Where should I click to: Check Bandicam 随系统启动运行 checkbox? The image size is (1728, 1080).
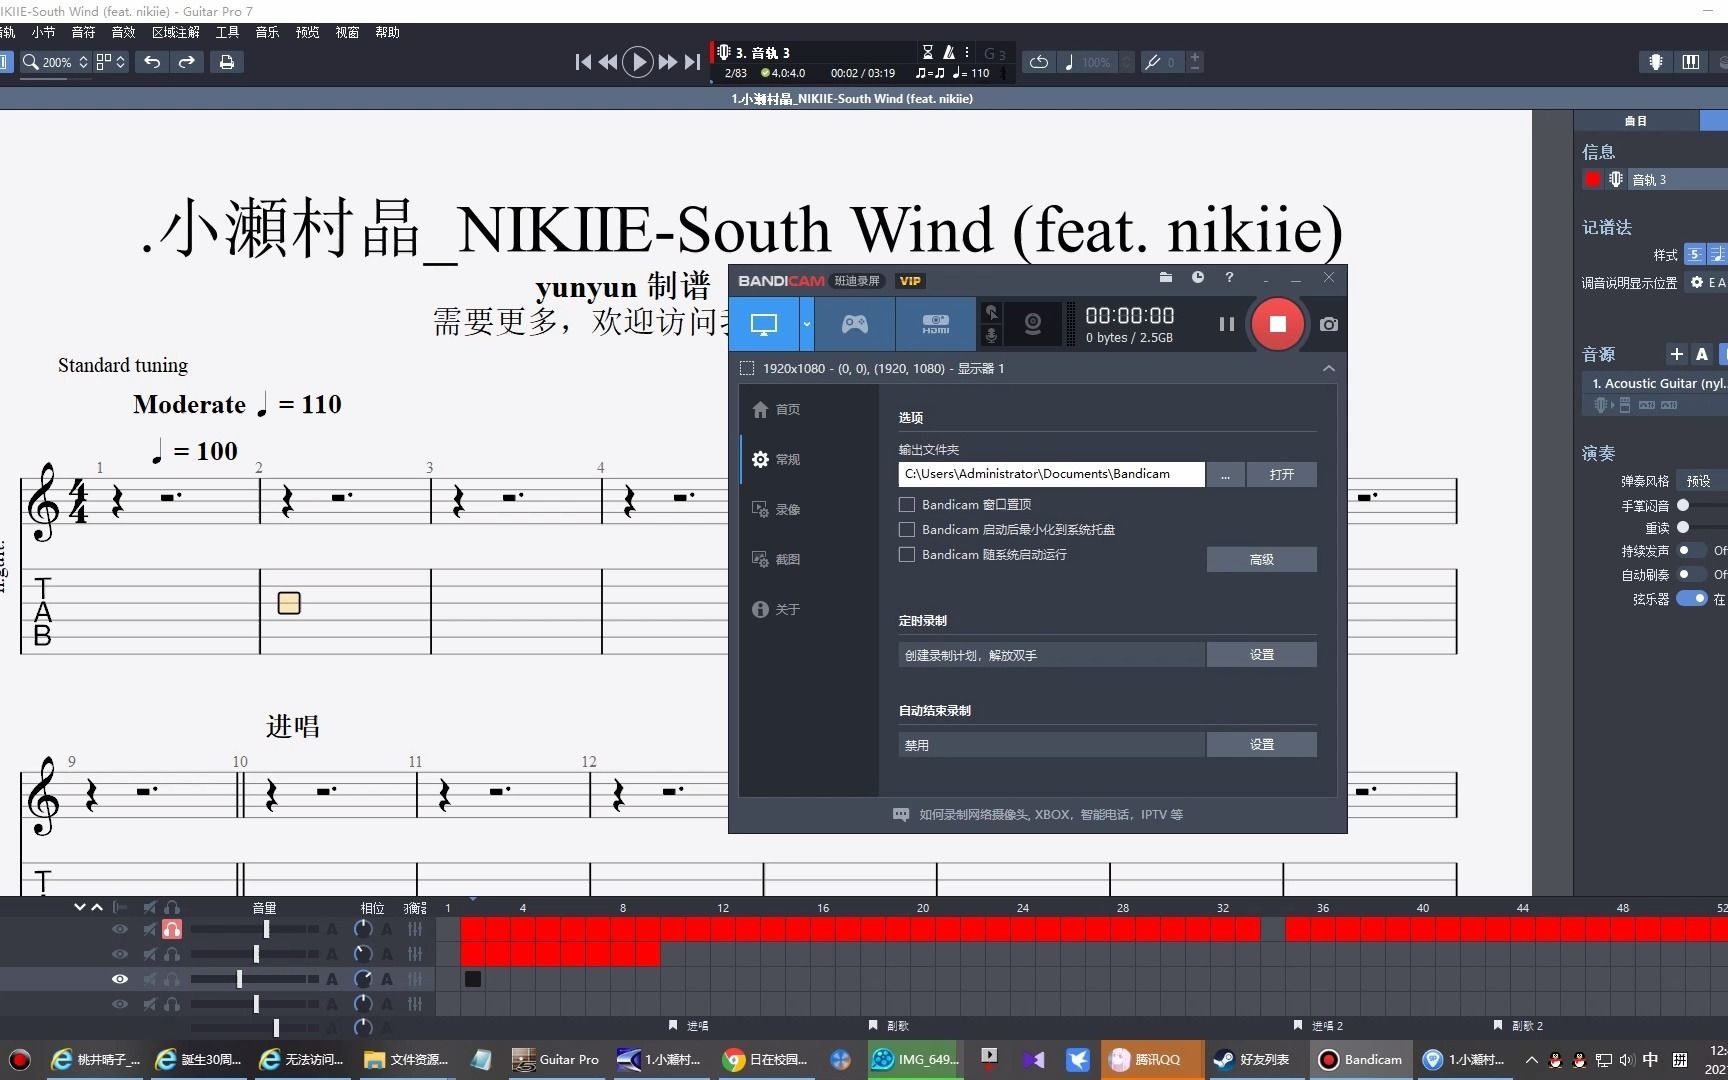(907, 554)
